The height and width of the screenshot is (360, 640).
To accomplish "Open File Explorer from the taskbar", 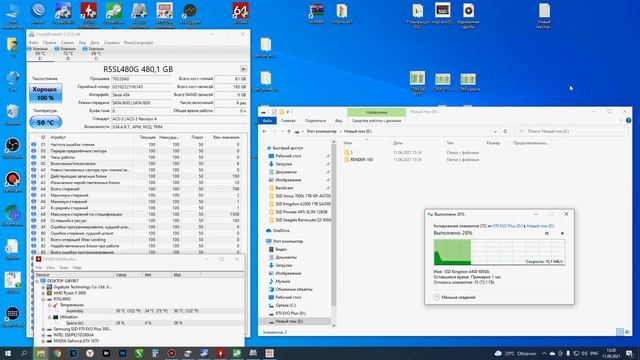I will (x=41, y=353).
